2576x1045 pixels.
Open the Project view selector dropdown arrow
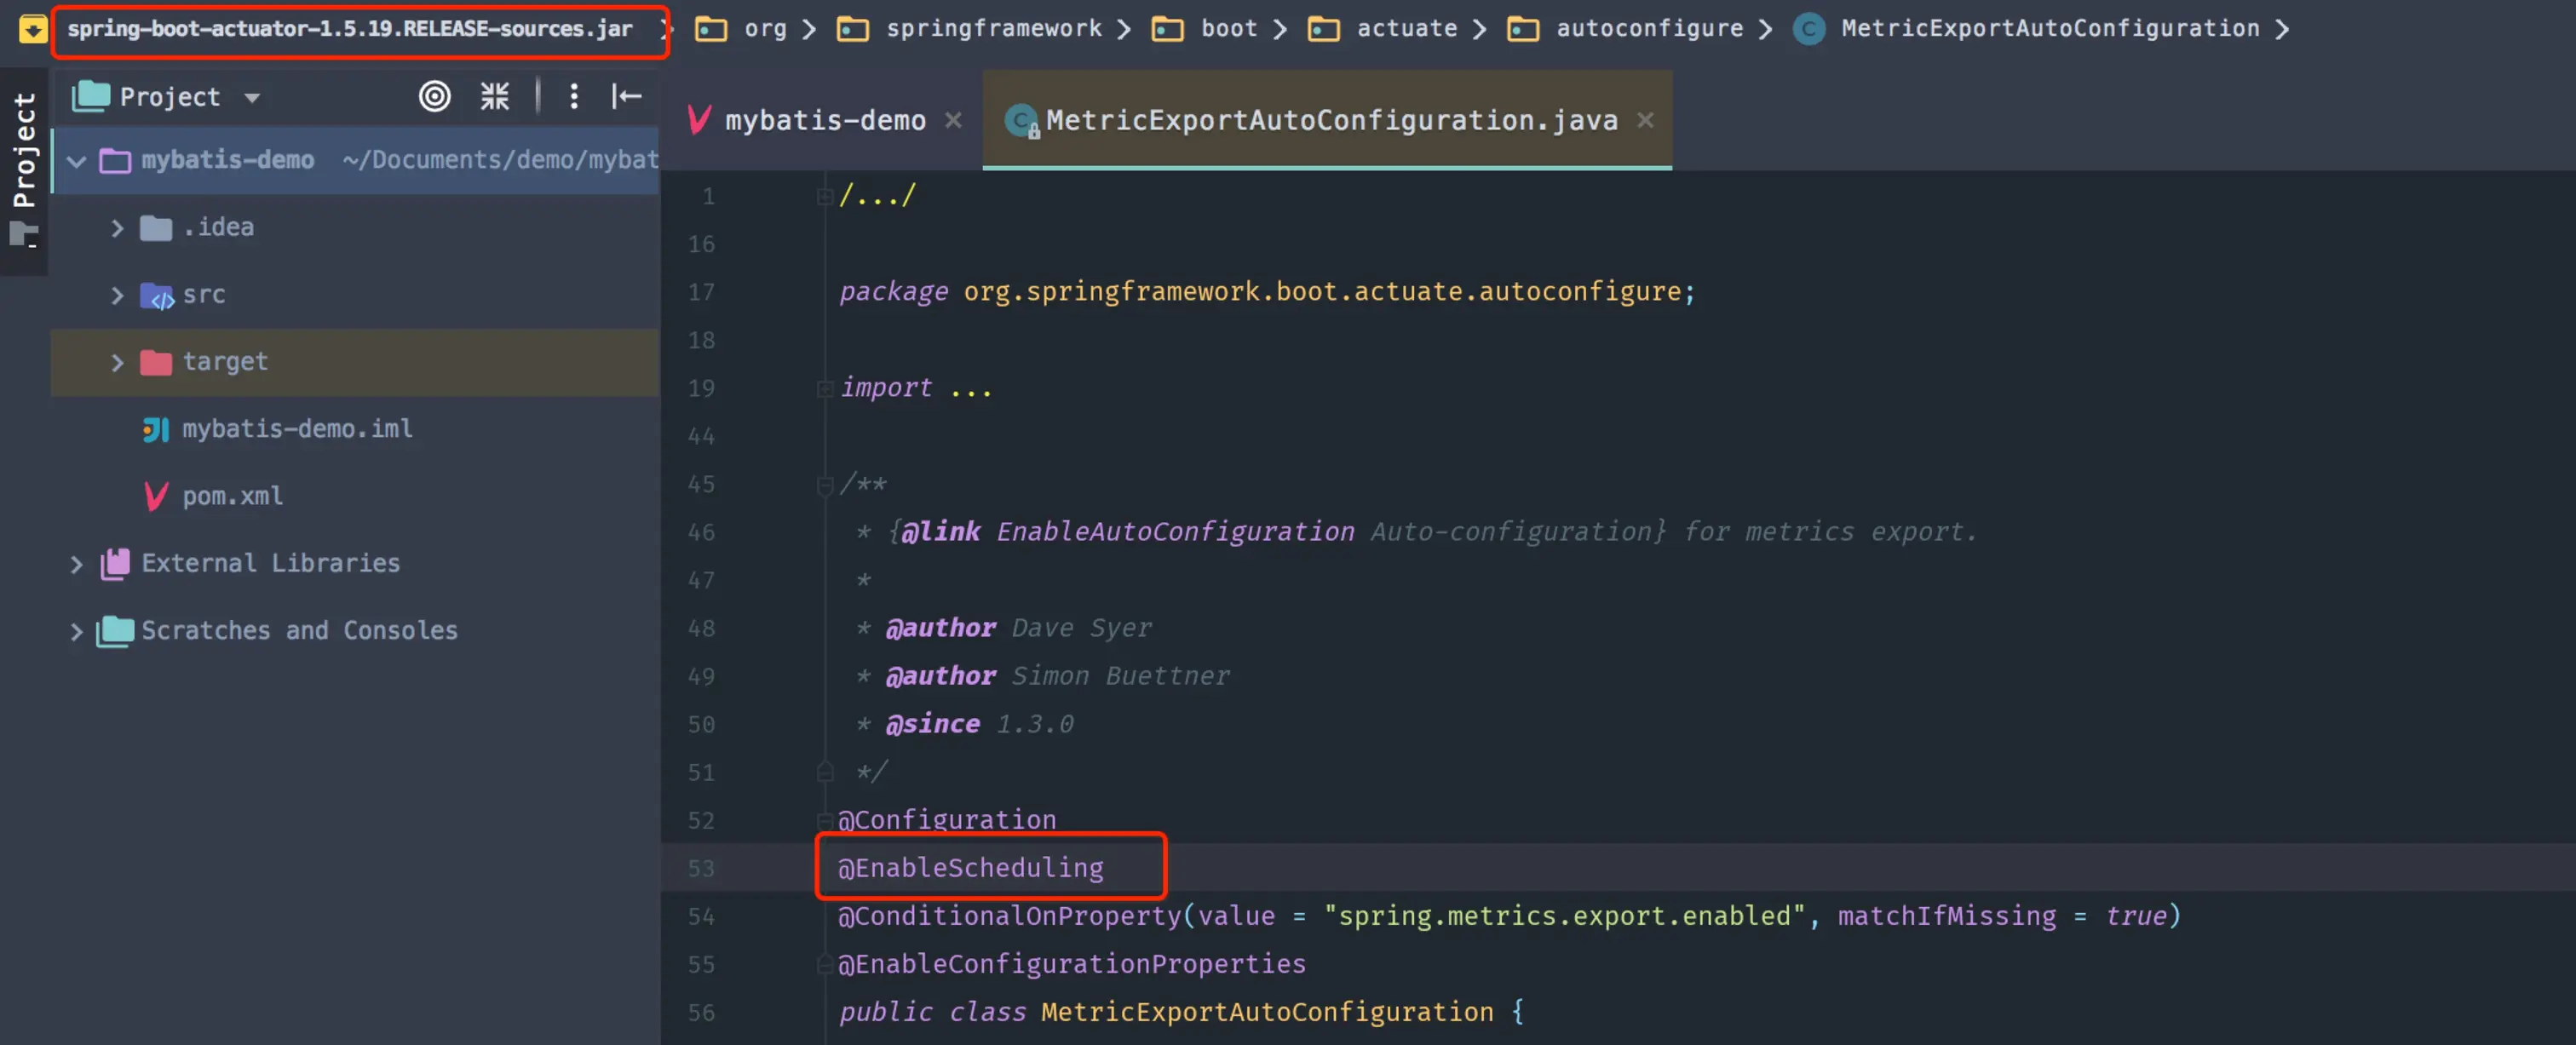click(252, 98)
